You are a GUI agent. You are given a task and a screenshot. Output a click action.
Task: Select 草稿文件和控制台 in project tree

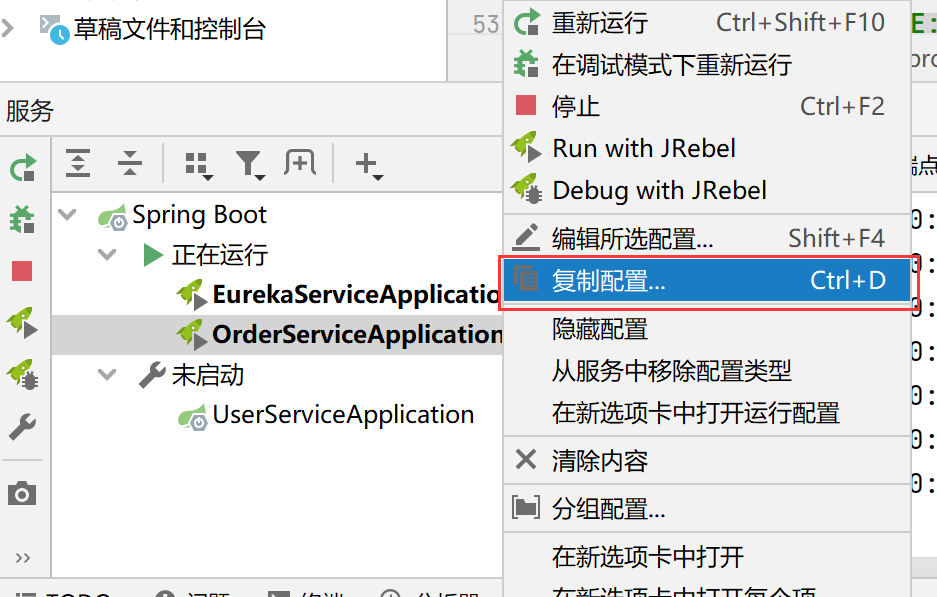[x=170, y=29]
